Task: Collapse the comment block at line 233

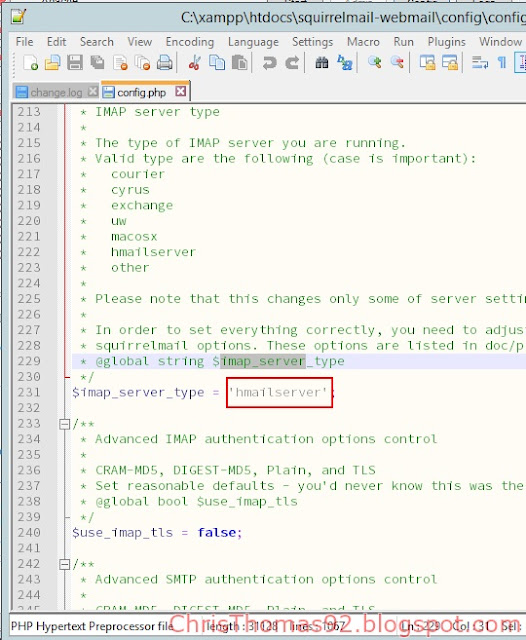Action: 64,424
